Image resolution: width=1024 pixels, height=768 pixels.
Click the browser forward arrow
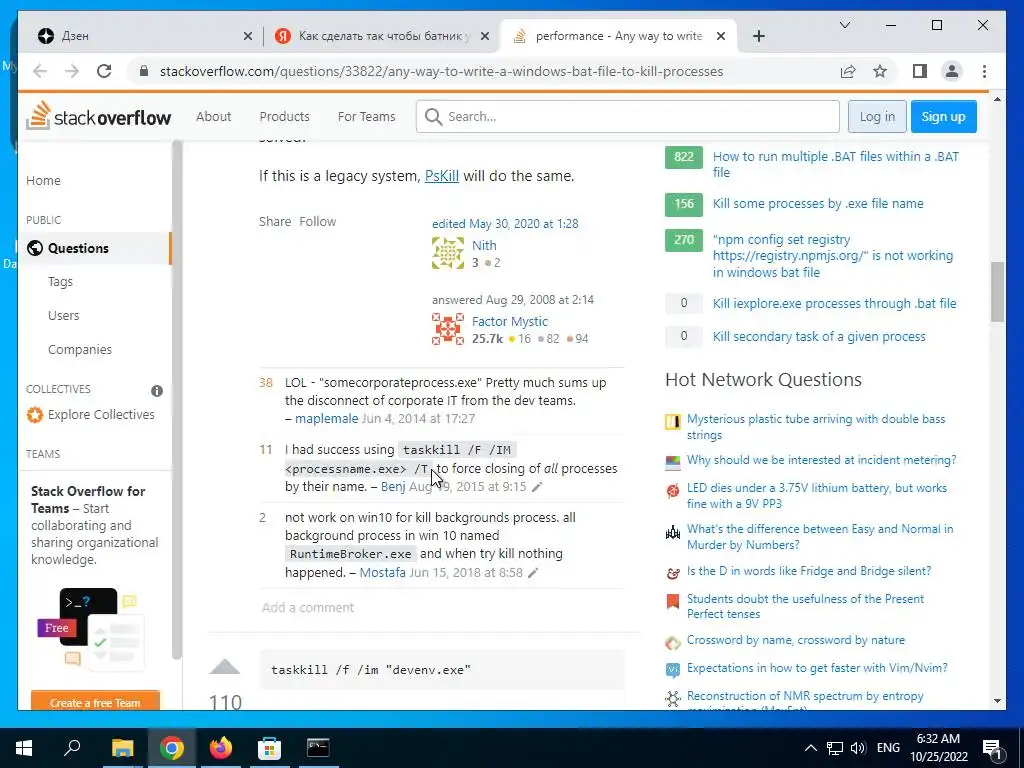(x=72, y=71)
